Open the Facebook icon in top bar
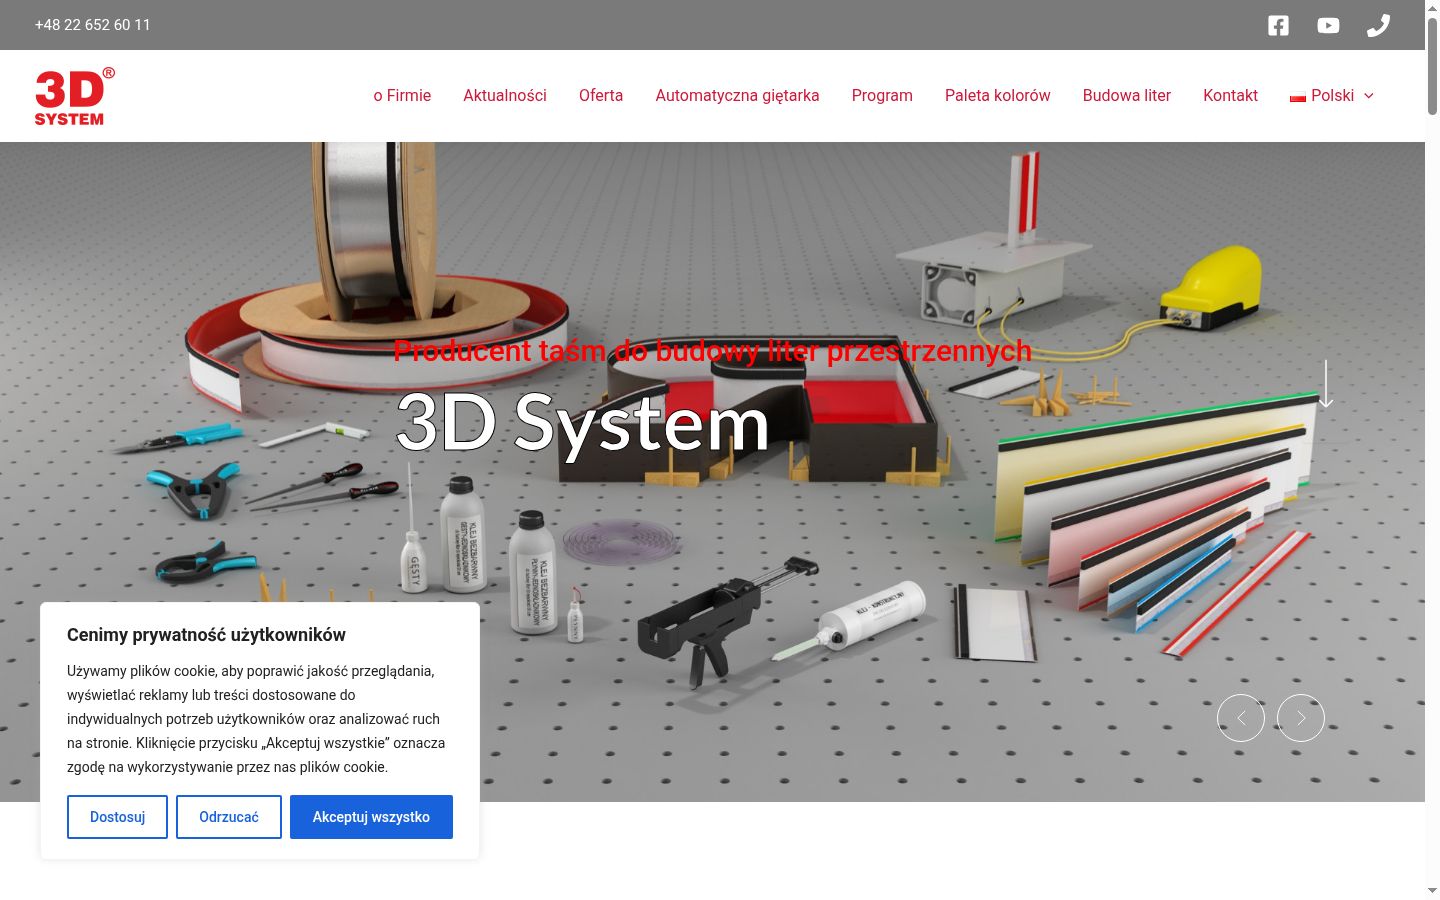 1278,25
